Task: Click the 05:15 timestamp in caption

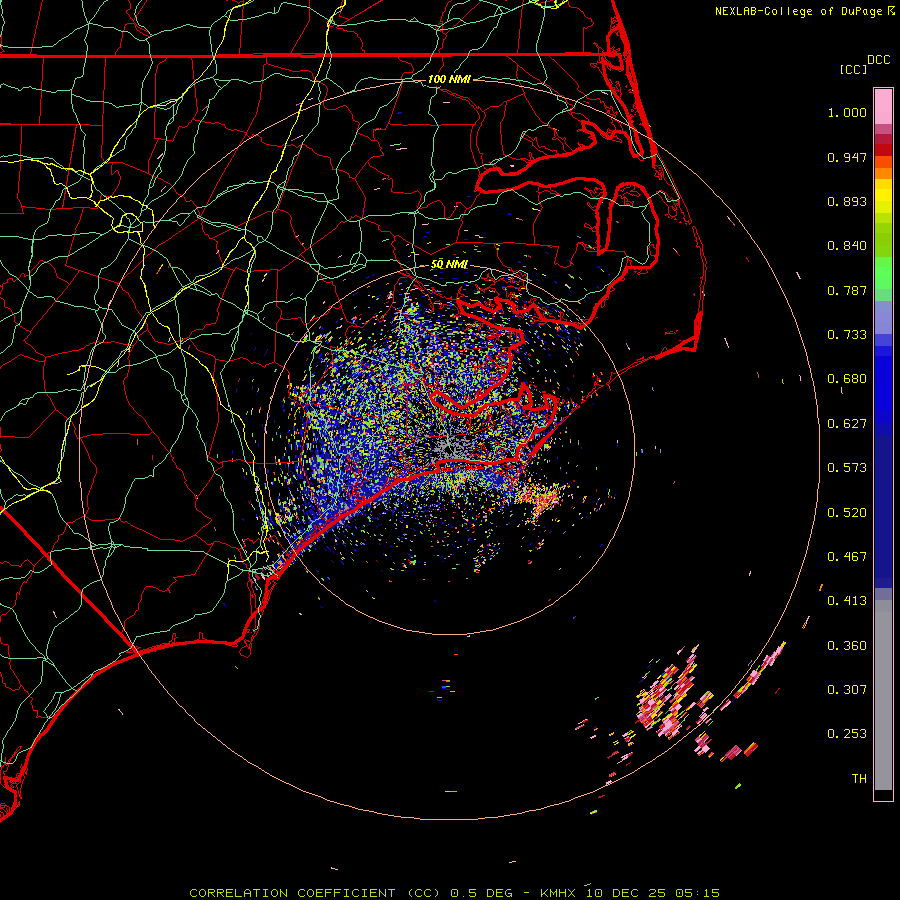Action: click(697, 893)
